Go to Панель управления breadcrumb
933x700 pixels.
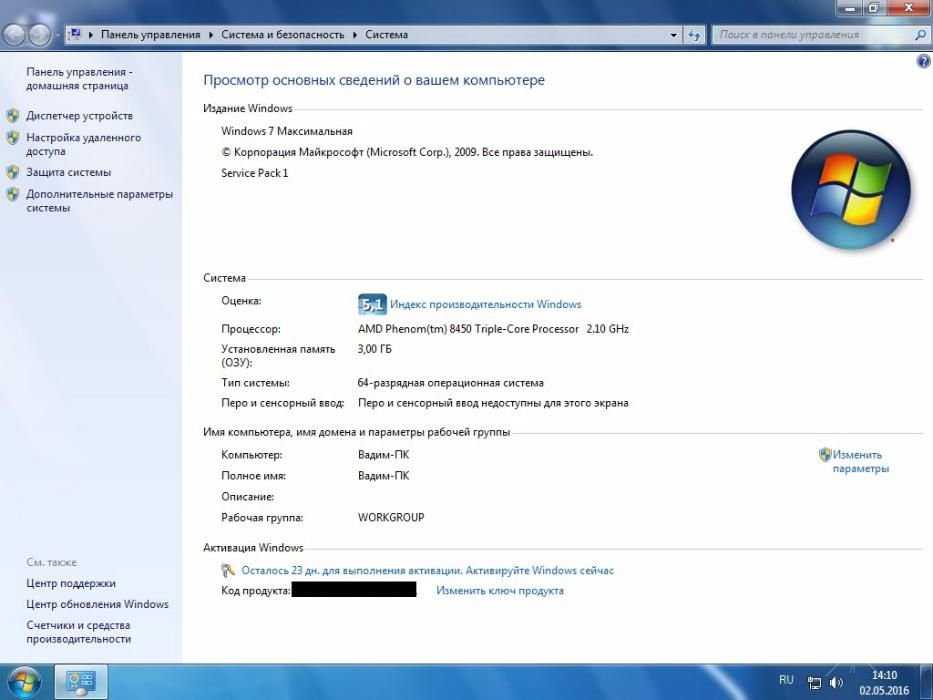[151, 35]
